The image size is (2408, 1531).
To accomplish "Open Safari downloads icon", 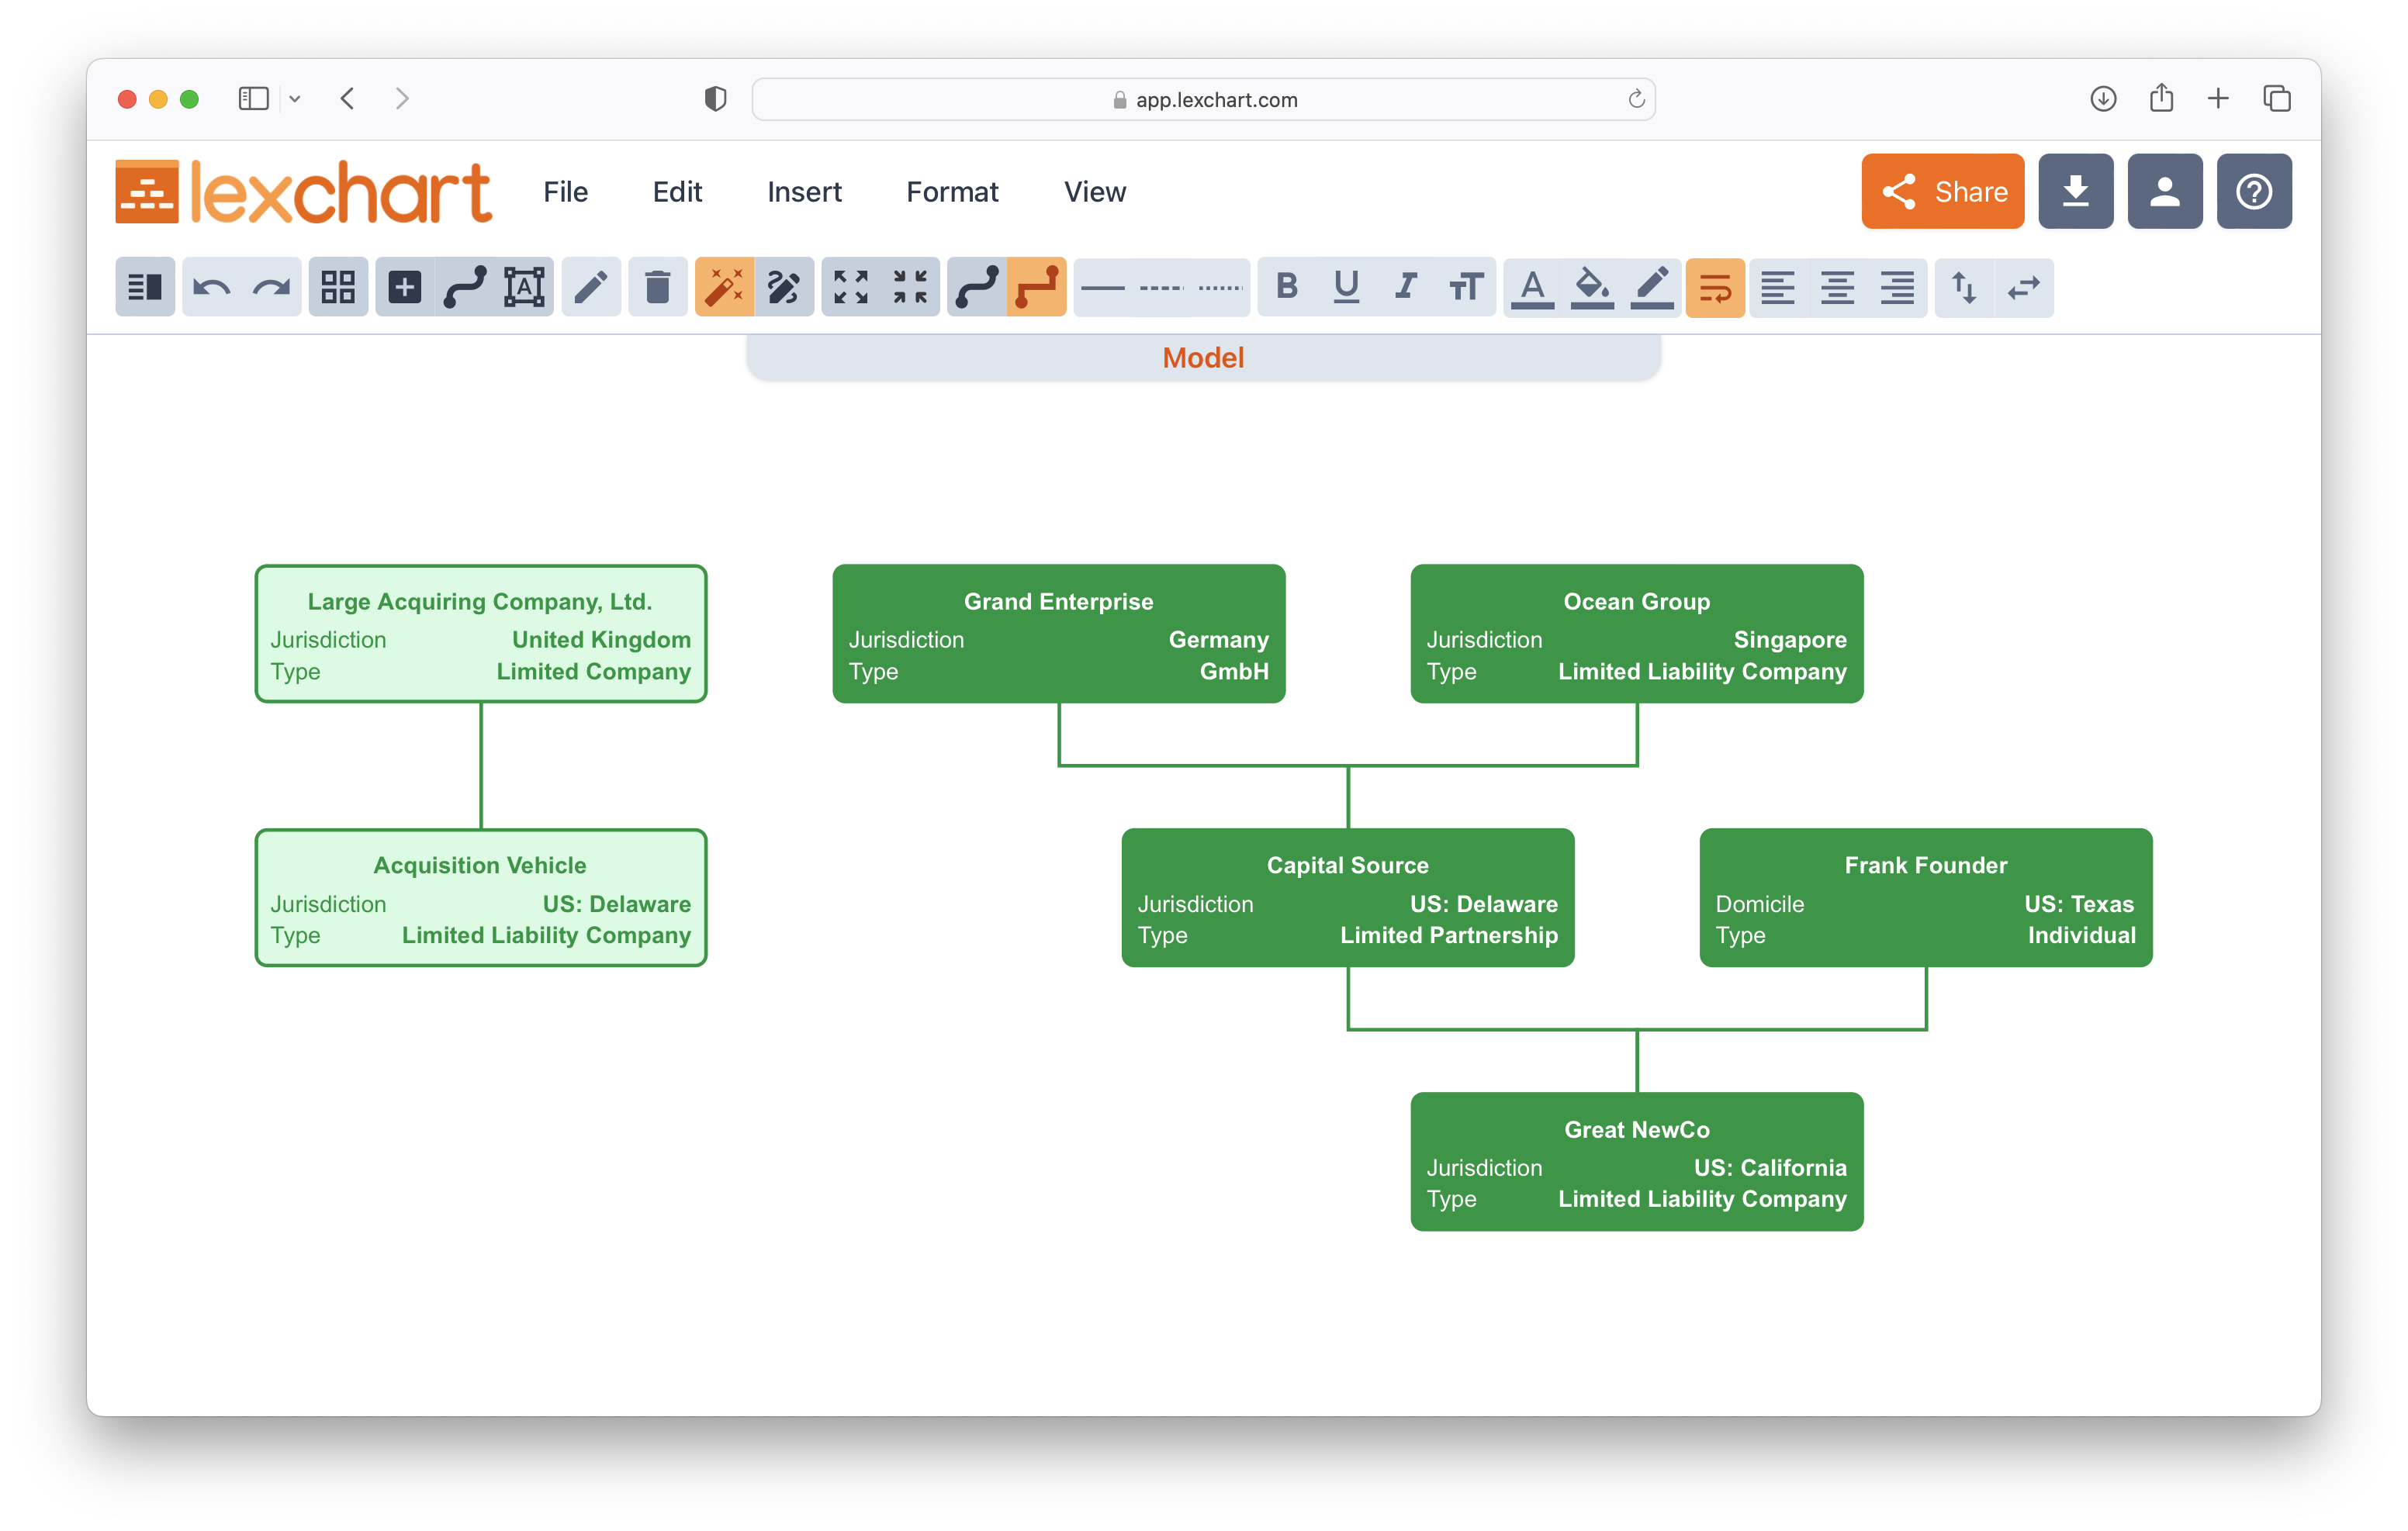I will [2103, 99].
